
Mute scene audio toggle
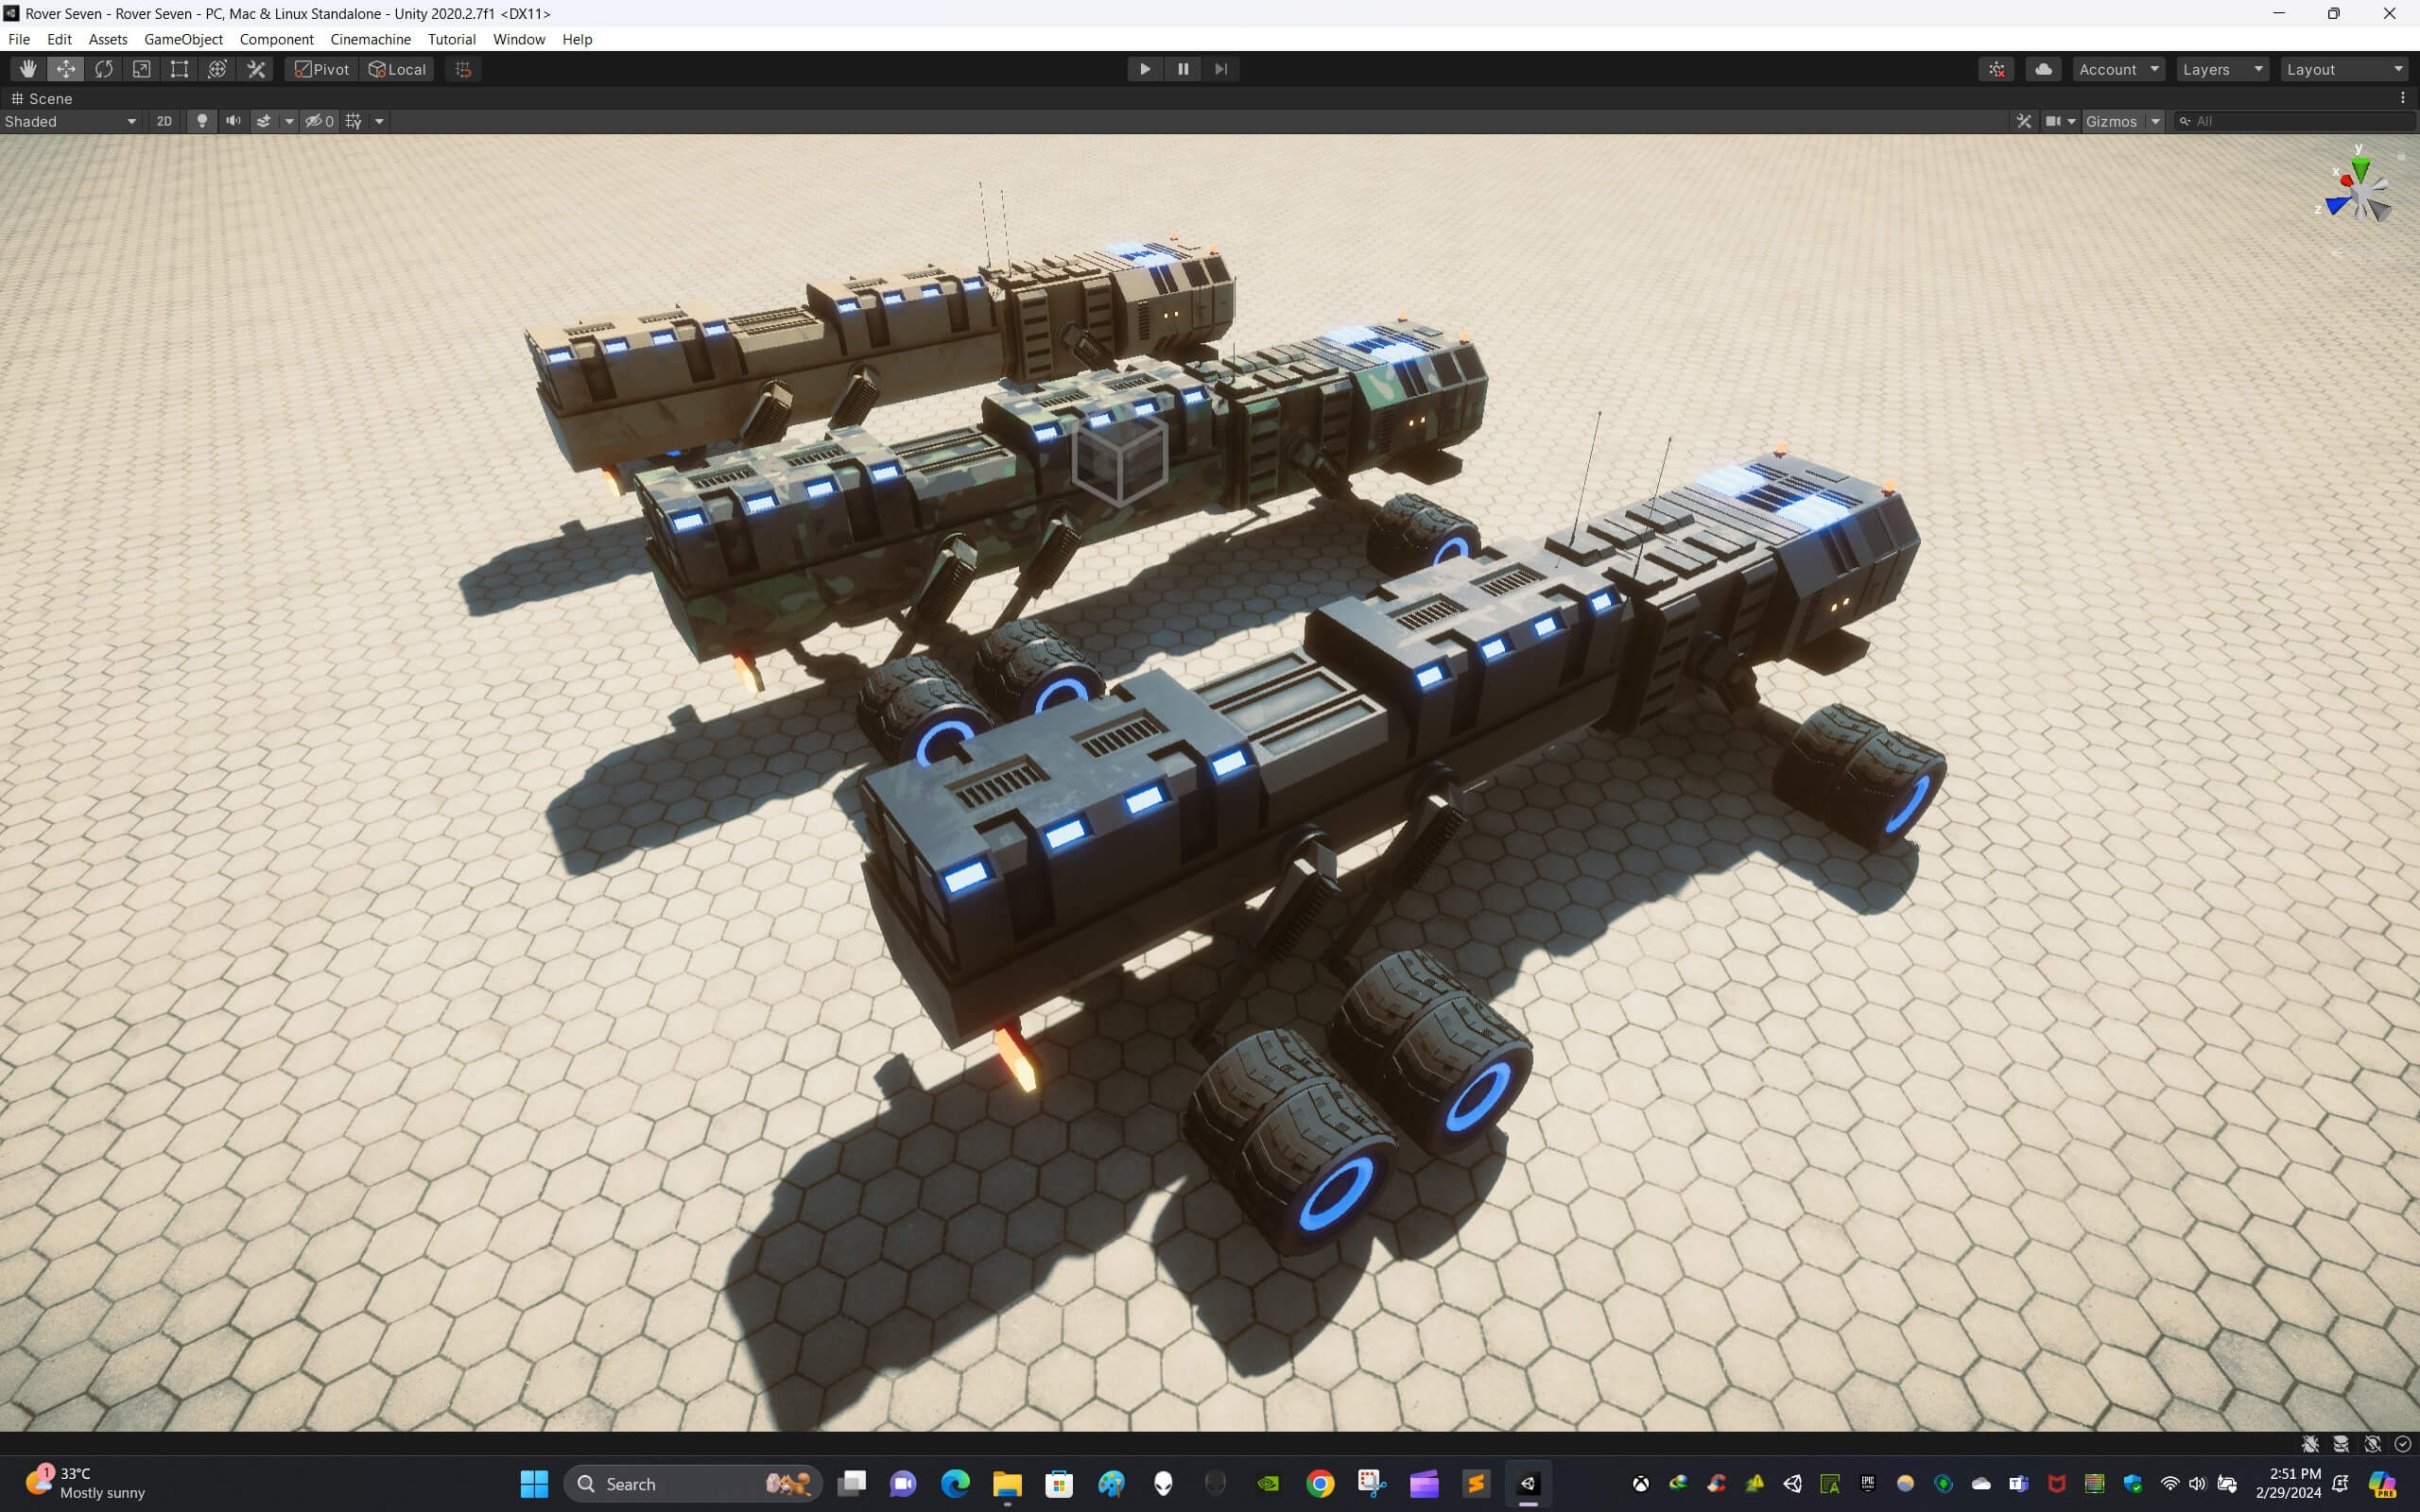click(x=233, y=121)
